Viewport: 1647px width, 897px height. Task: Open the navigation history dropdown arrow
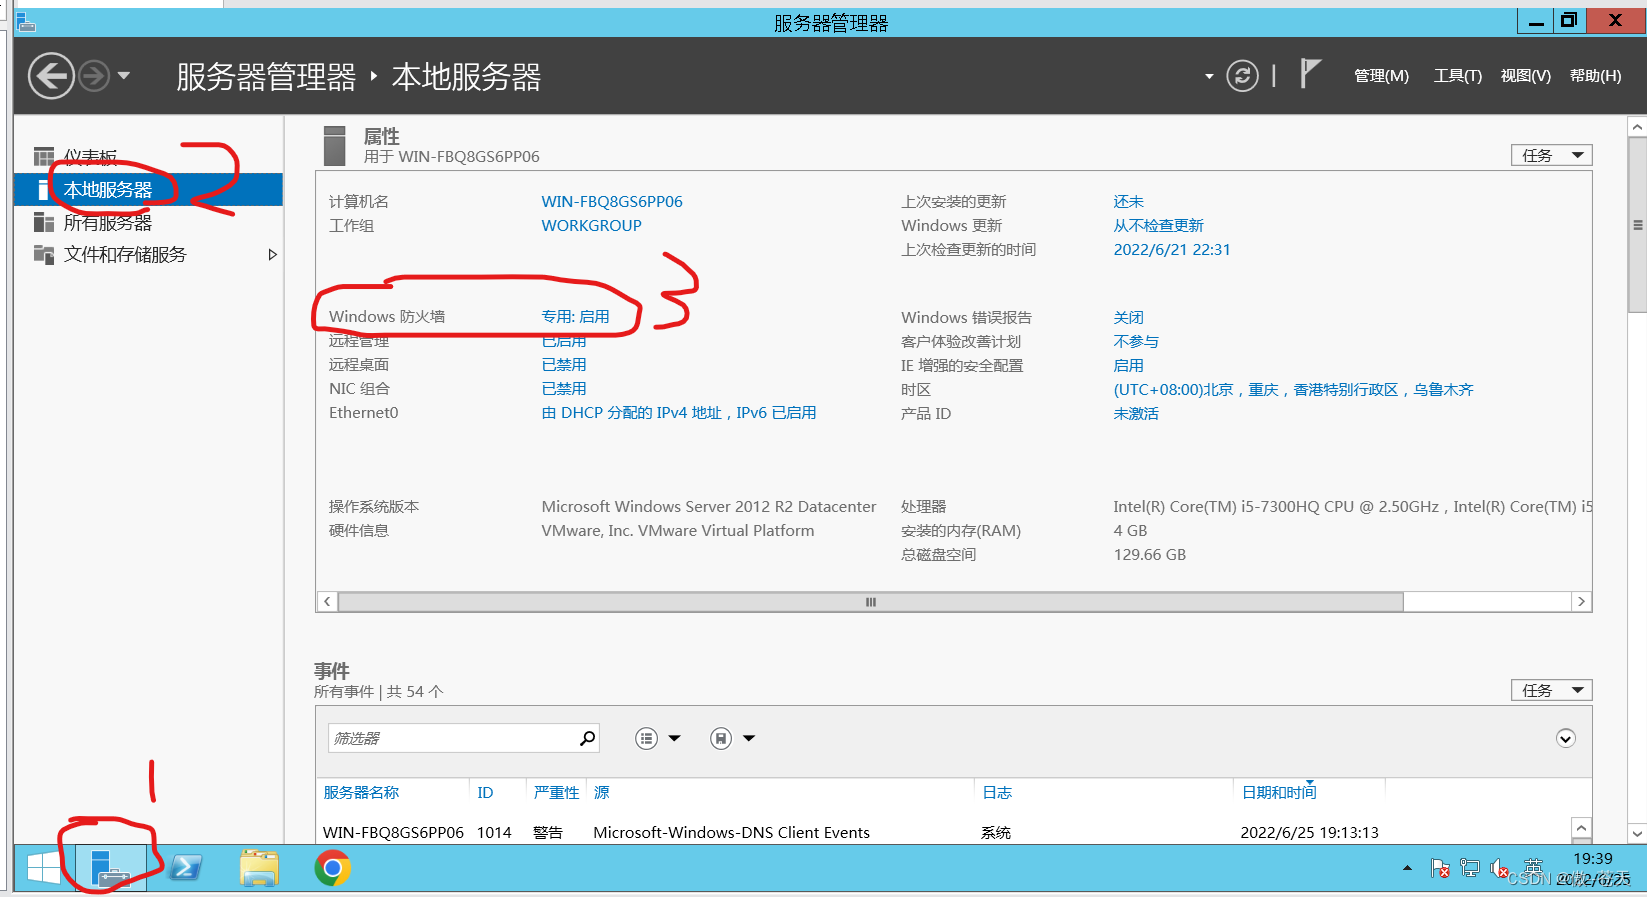click(124, 76)
